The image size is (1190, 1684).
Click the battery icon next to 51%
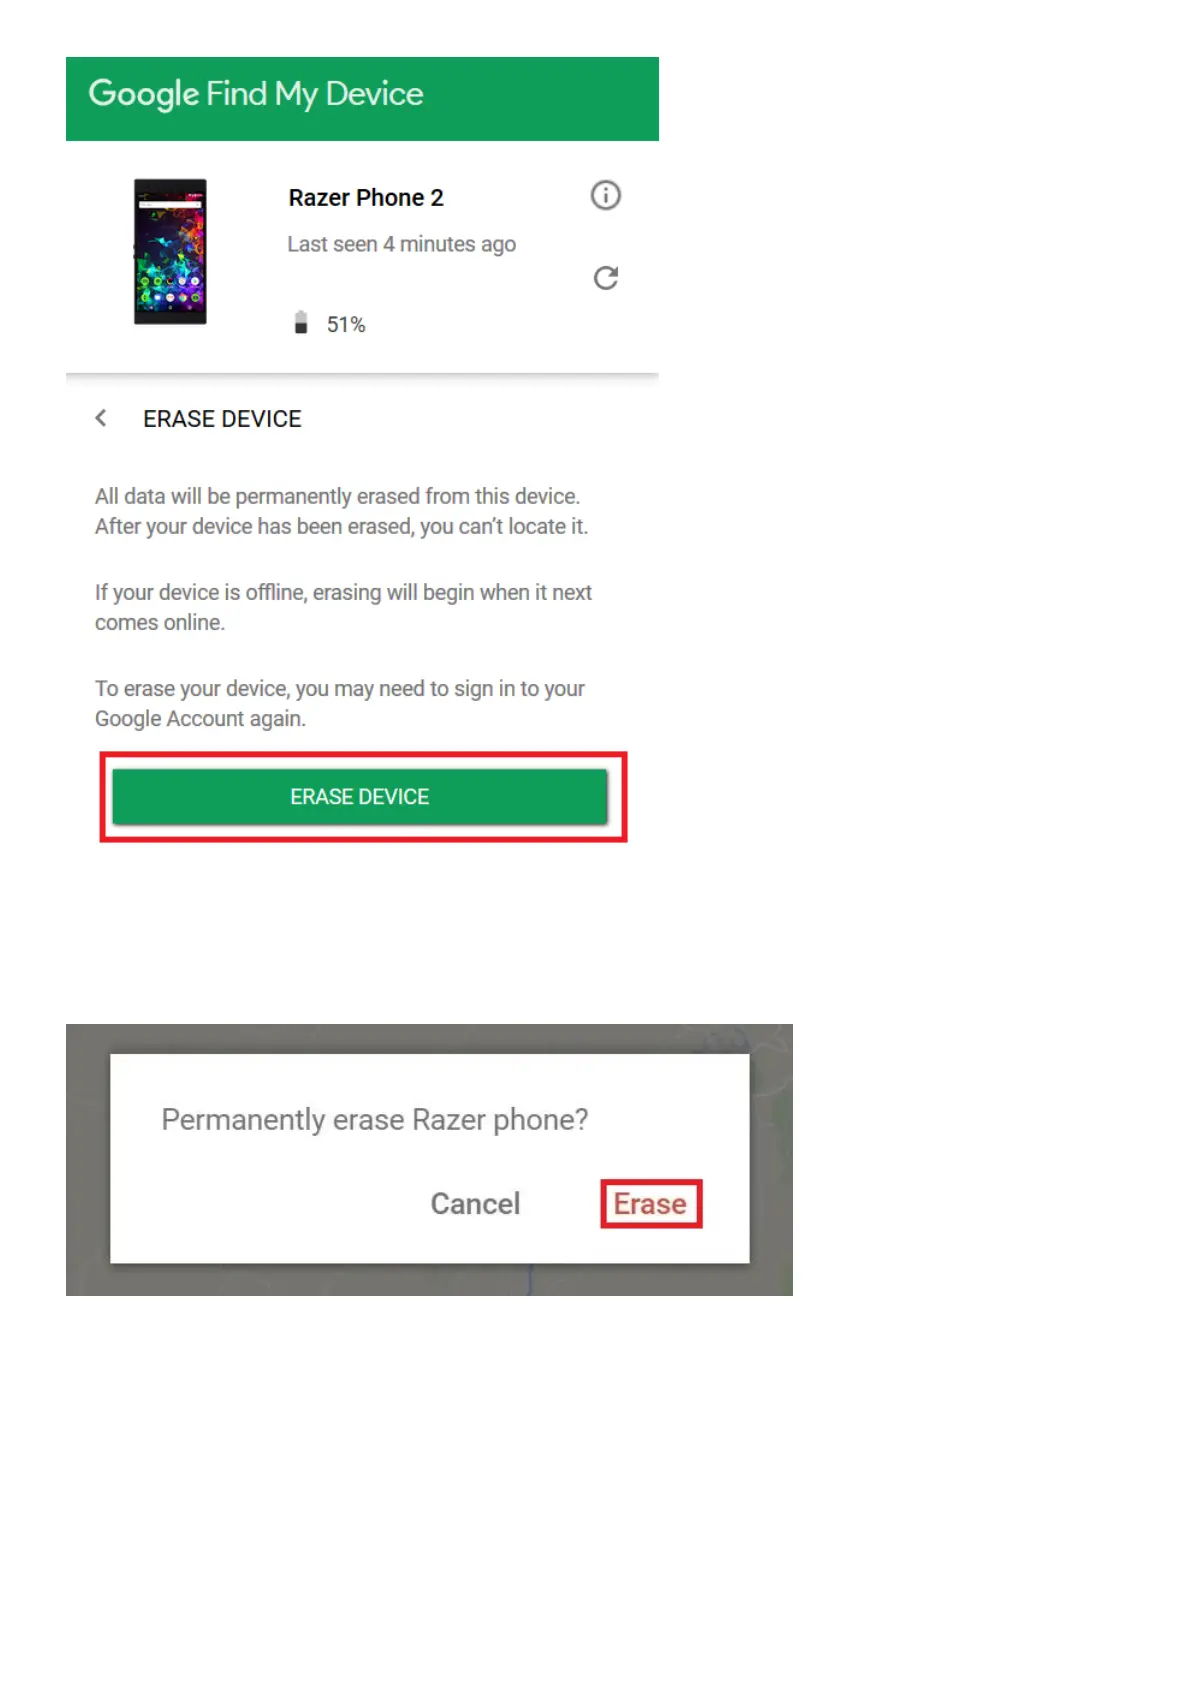[301, 322]
